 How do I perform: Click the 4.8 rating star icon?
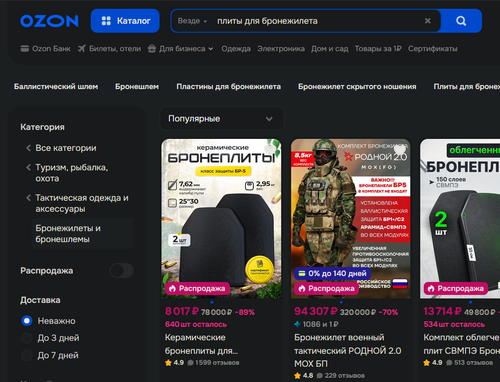[298, 376]
